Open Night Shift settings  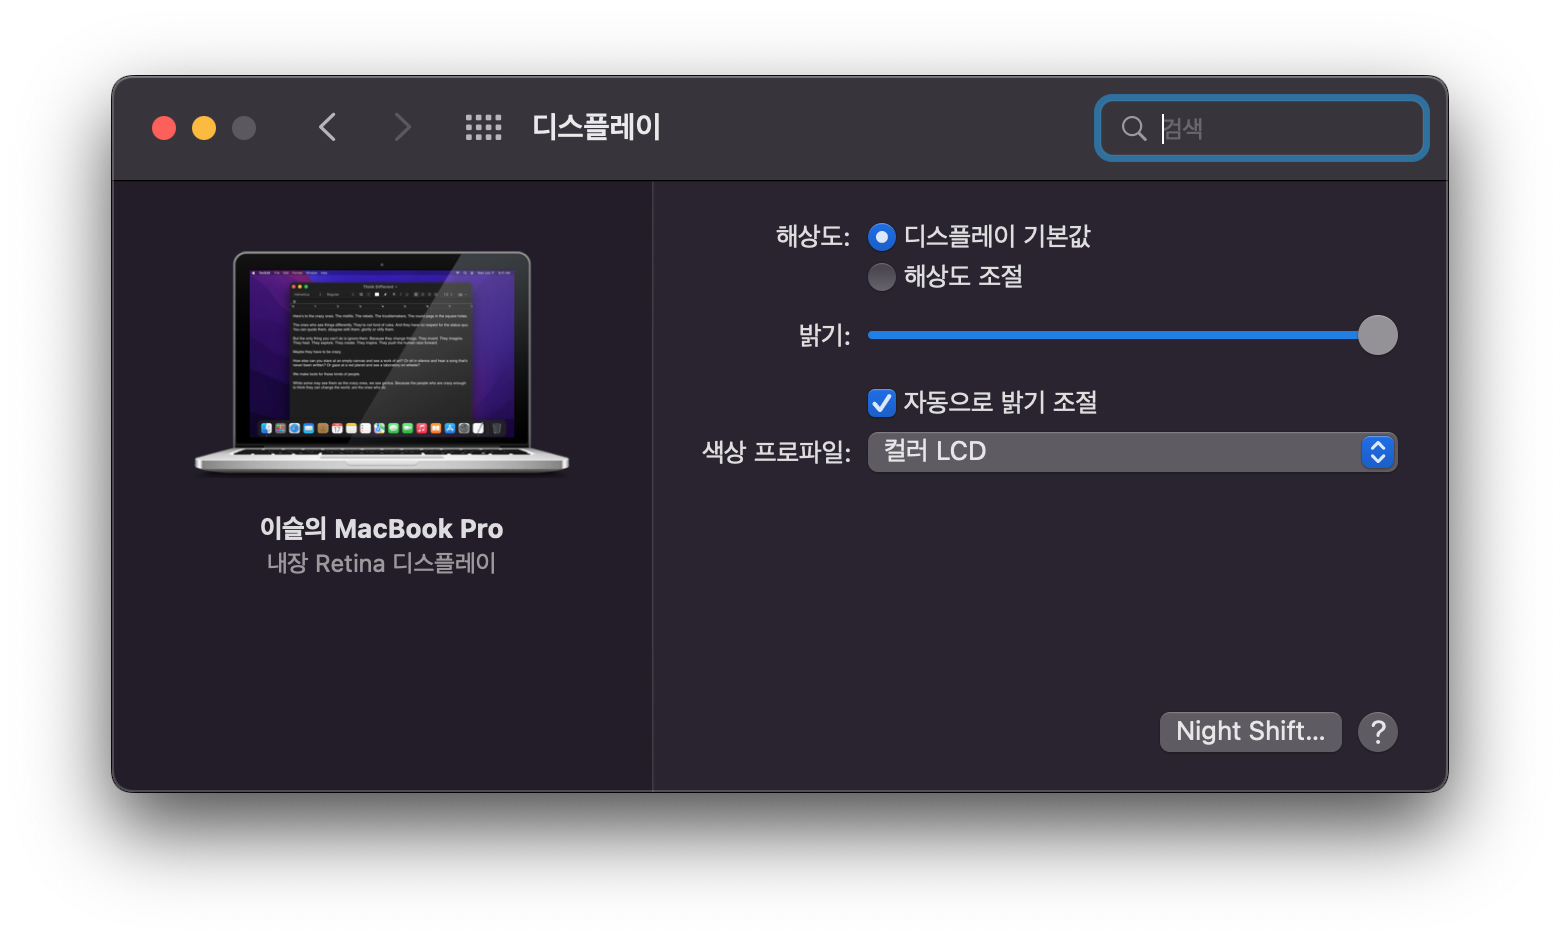[x=1250, y=732]
